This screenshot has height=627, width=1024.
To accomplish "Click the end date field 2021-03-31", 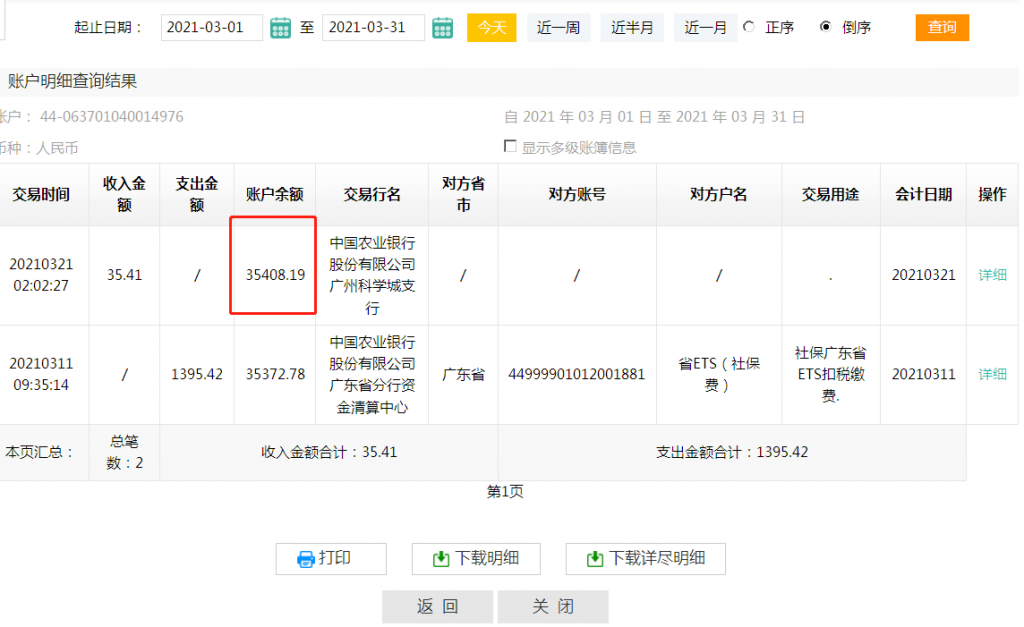I will (372, 28).
